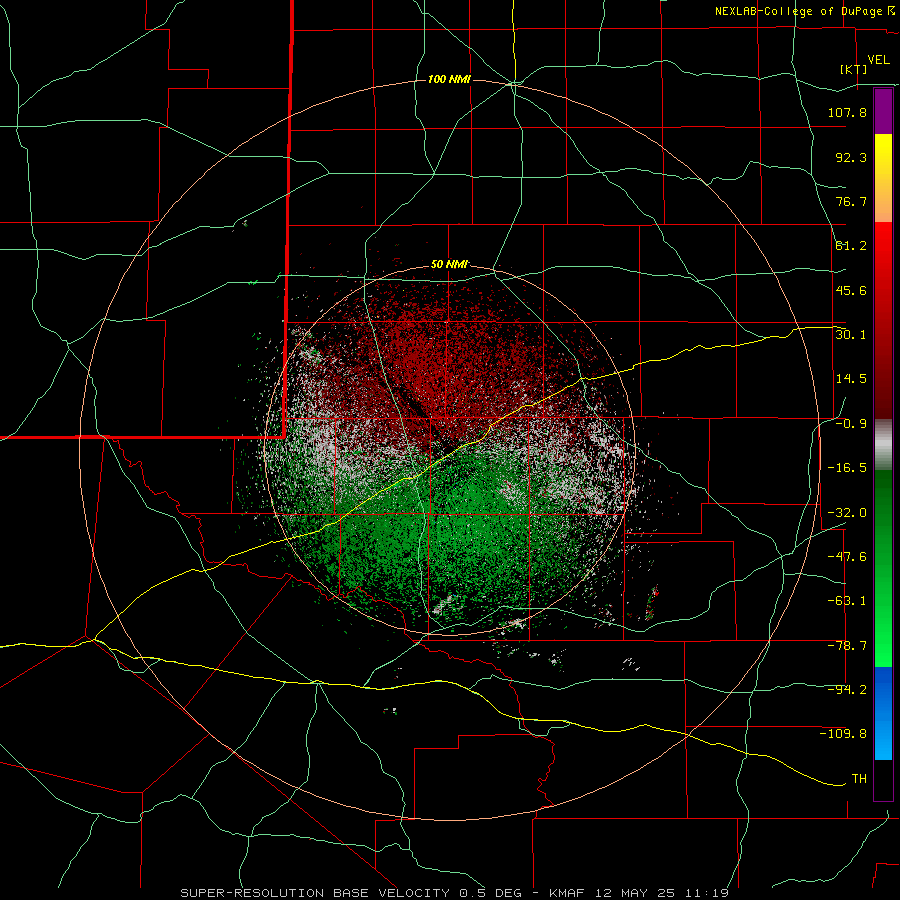
Task: Click the 100 NMI range ring label
Action: 449,79
